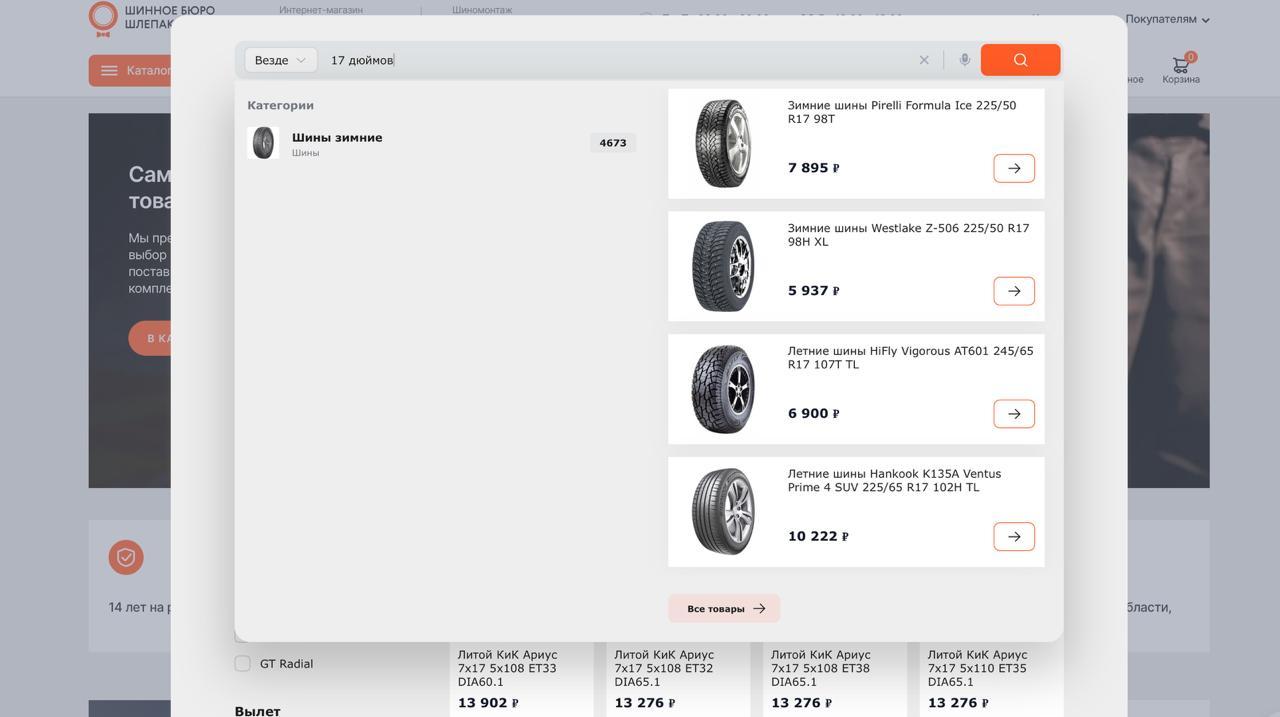Click the 4673 item count badge
Viewport: 1280px width, 717px height.
tap(613, 143)
